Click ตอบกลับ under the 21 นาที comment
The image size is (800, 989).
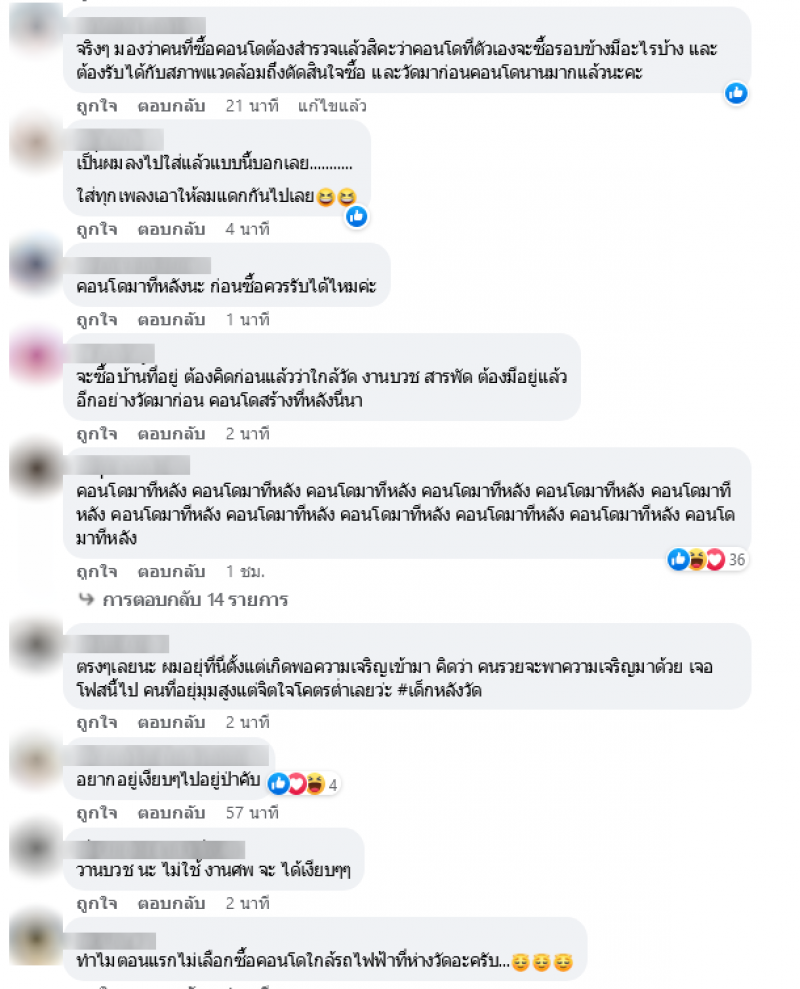click(x=172, y=105)
